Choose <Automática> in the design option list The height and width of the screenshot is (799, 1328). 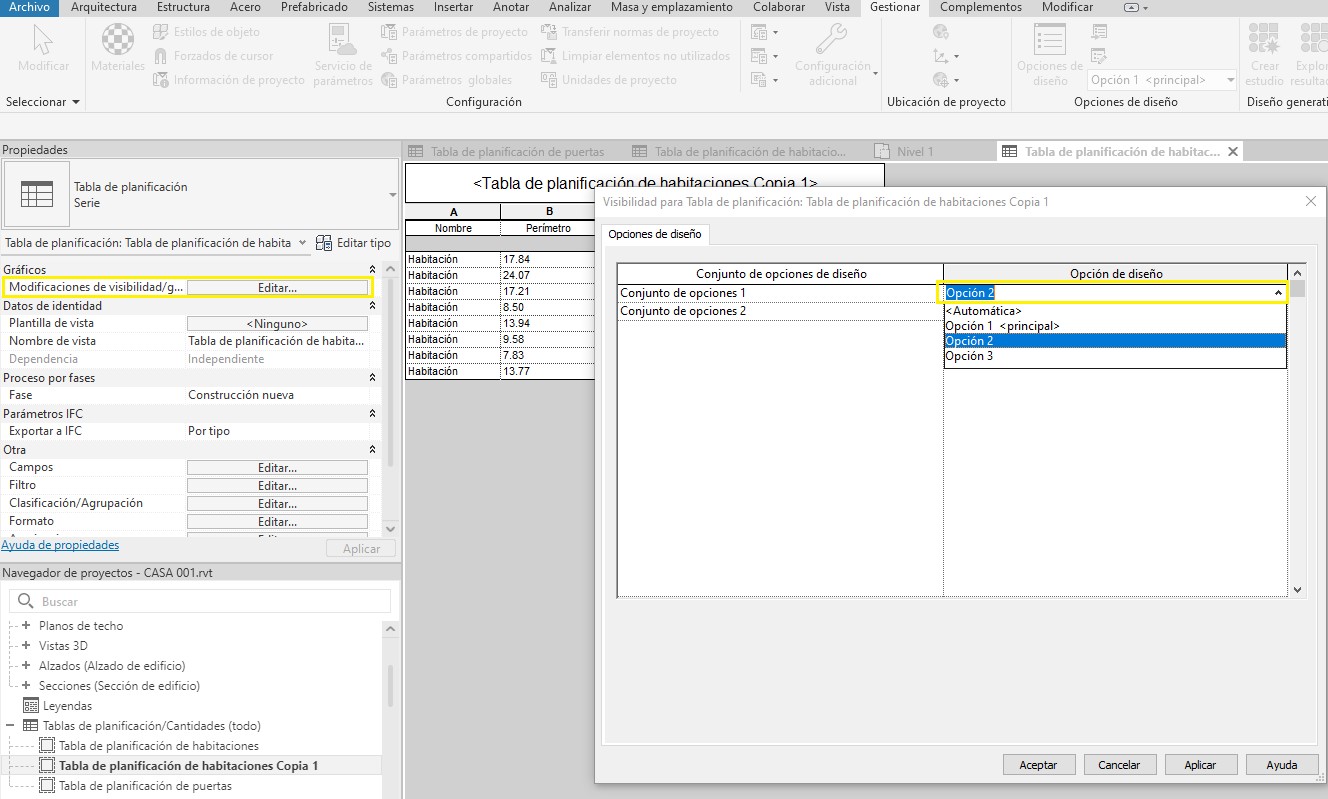coord(983,311)
